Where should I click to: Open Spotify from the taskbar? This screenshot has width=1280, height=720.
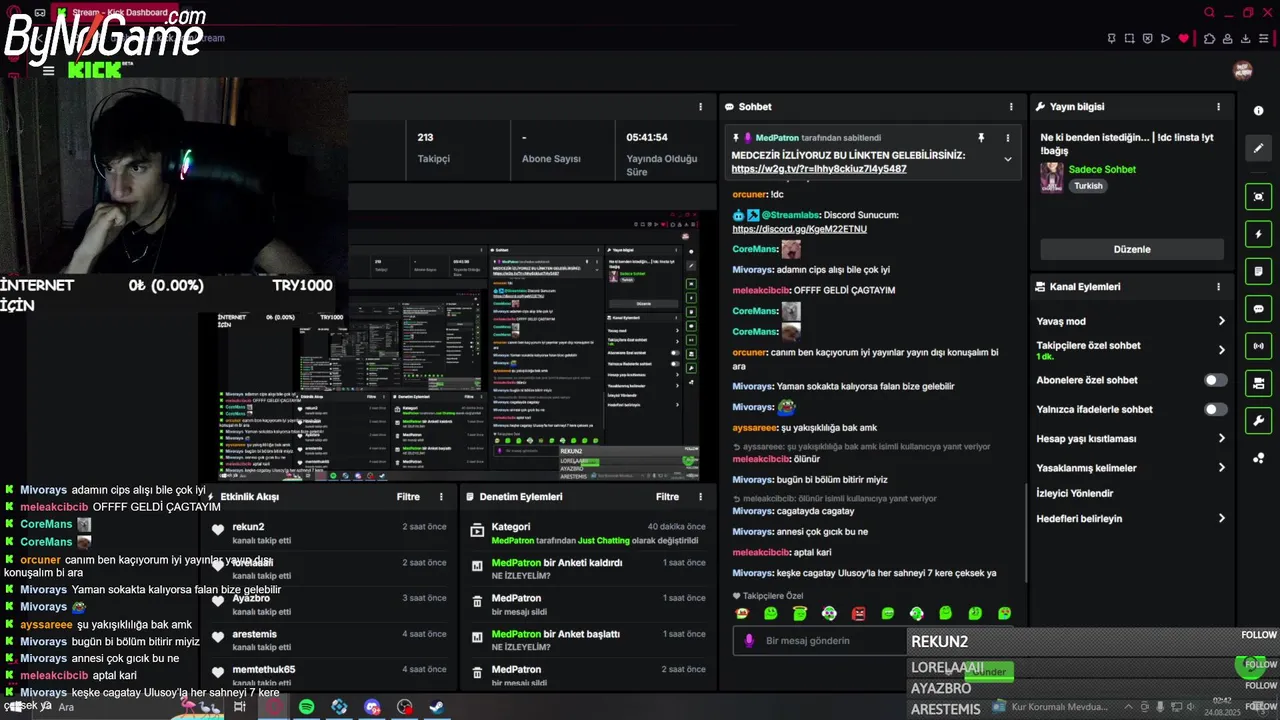(x=306, y=707)
